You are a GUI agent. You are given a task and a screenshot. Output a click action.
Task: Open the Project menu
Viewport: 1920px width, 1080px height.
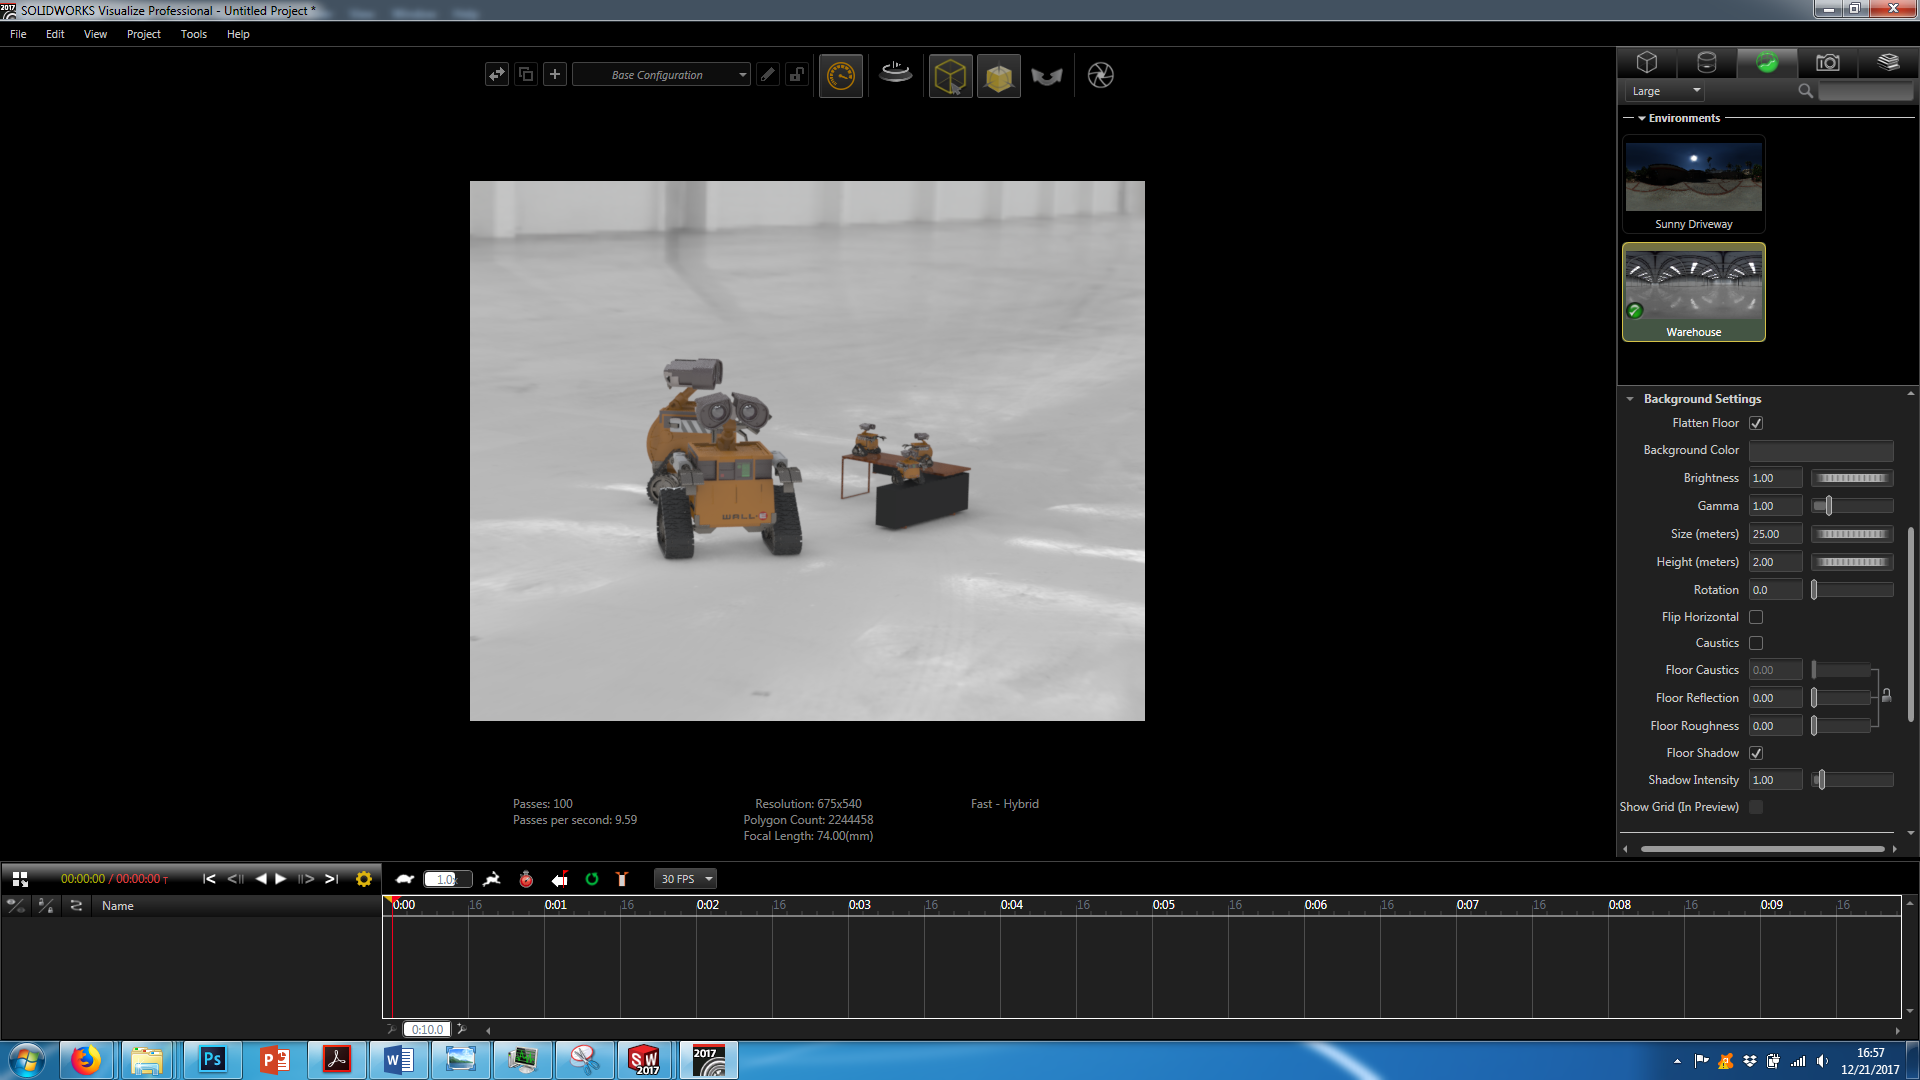[143, 34]
